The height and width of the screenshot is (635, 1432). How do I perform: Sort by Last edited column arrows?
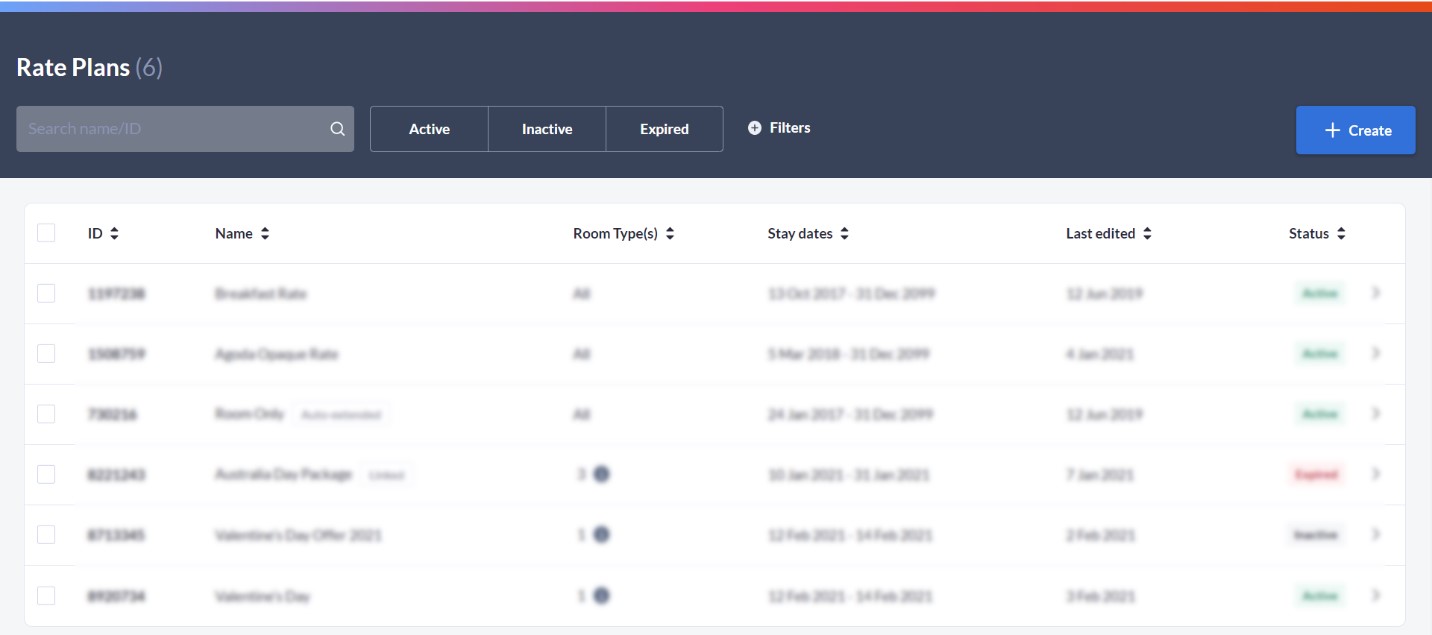click(x=1147, y=234)
